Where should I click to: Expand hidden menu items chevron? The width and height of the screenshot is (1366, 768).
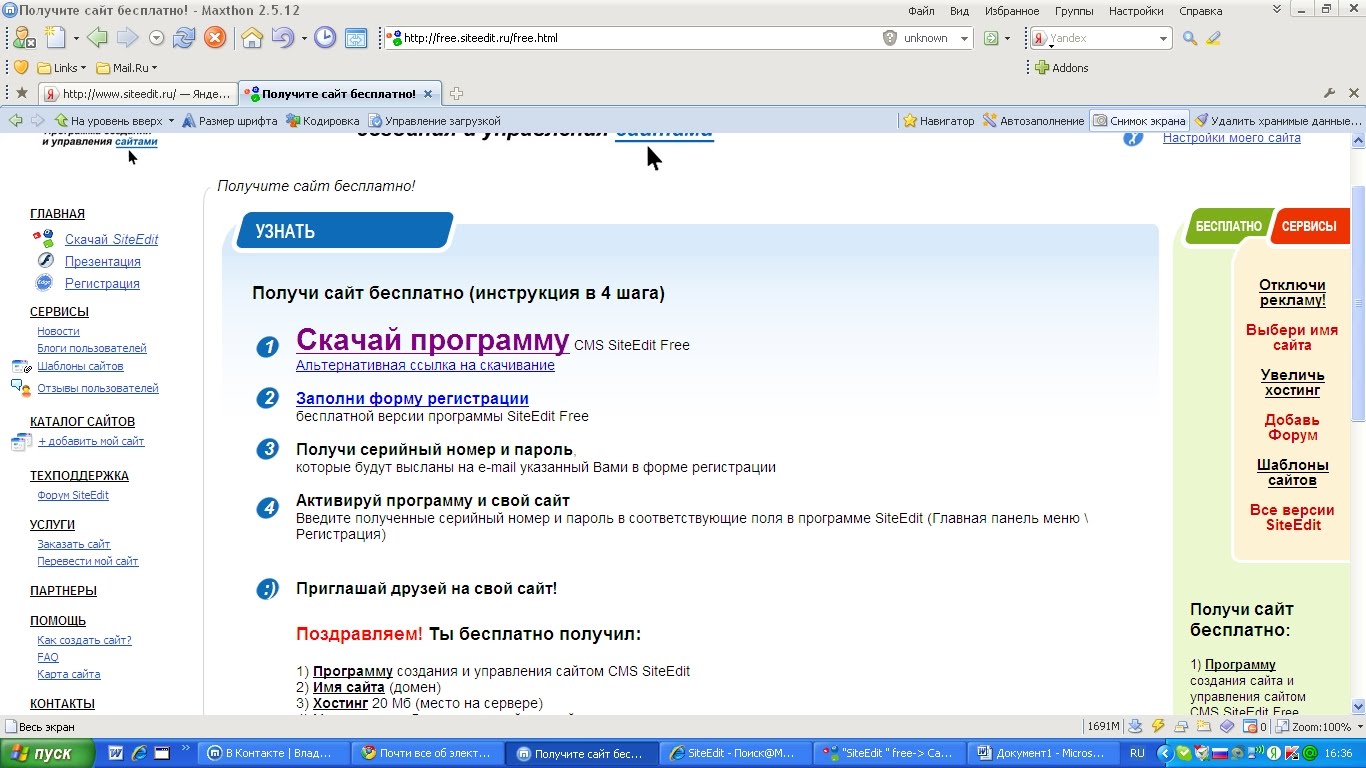click(1277, 10)
